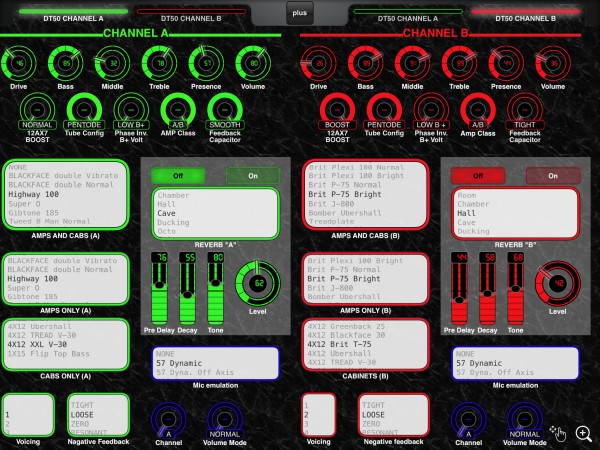Viewport: 600px width, 450px height.
Task: Click the Channel A Middle knob
Action: (112, 63)
